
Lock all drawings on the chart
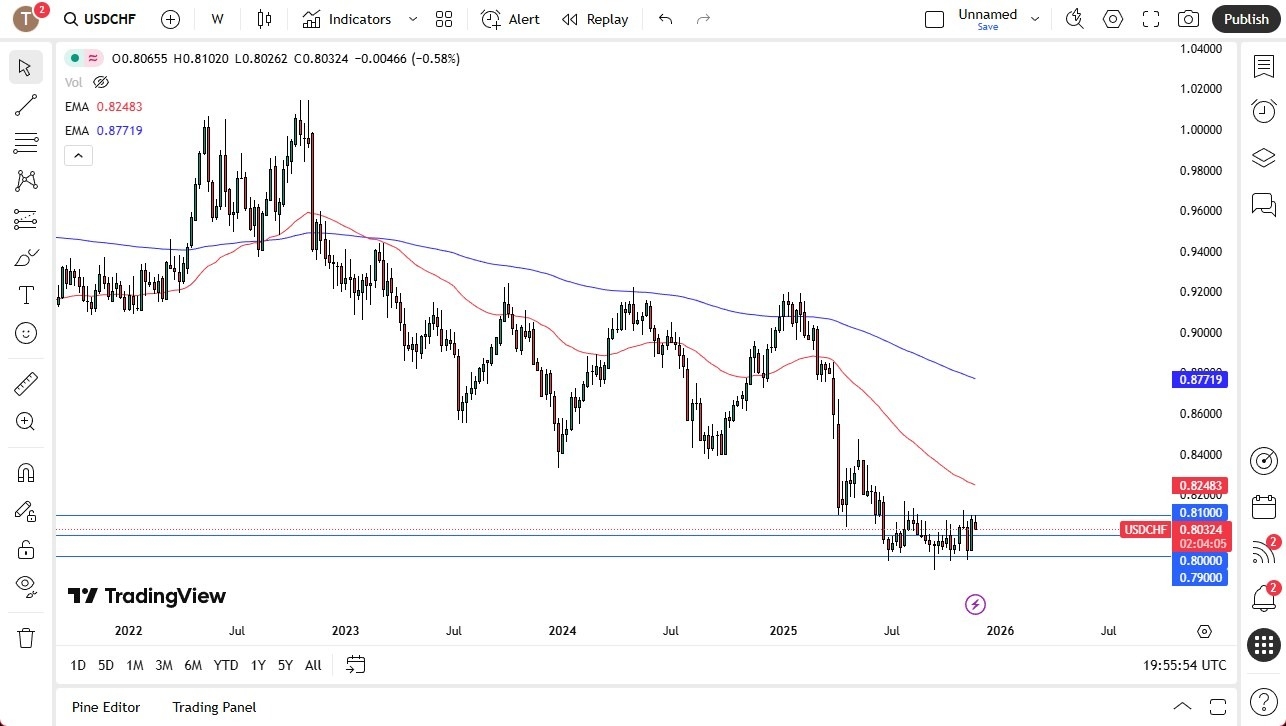point(26,549)
